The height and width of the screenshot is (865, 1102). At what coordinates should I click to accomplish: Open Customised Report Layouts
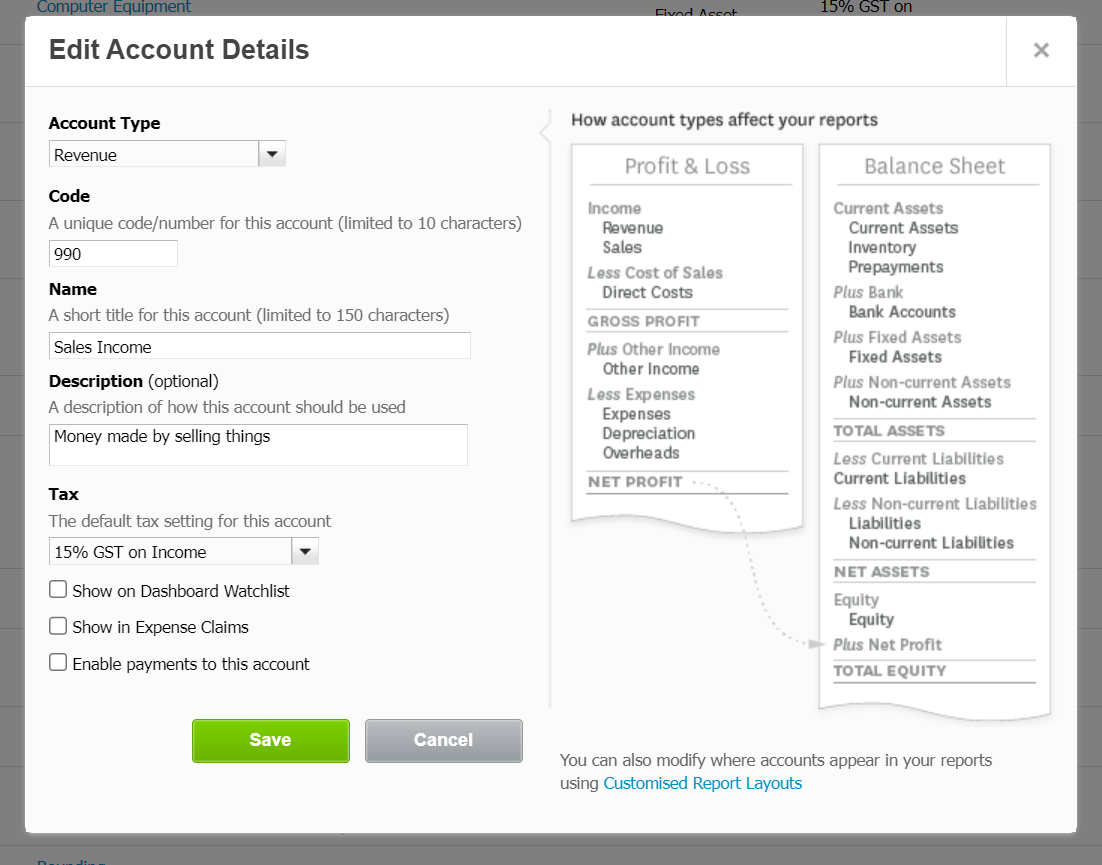pos(702,783)
